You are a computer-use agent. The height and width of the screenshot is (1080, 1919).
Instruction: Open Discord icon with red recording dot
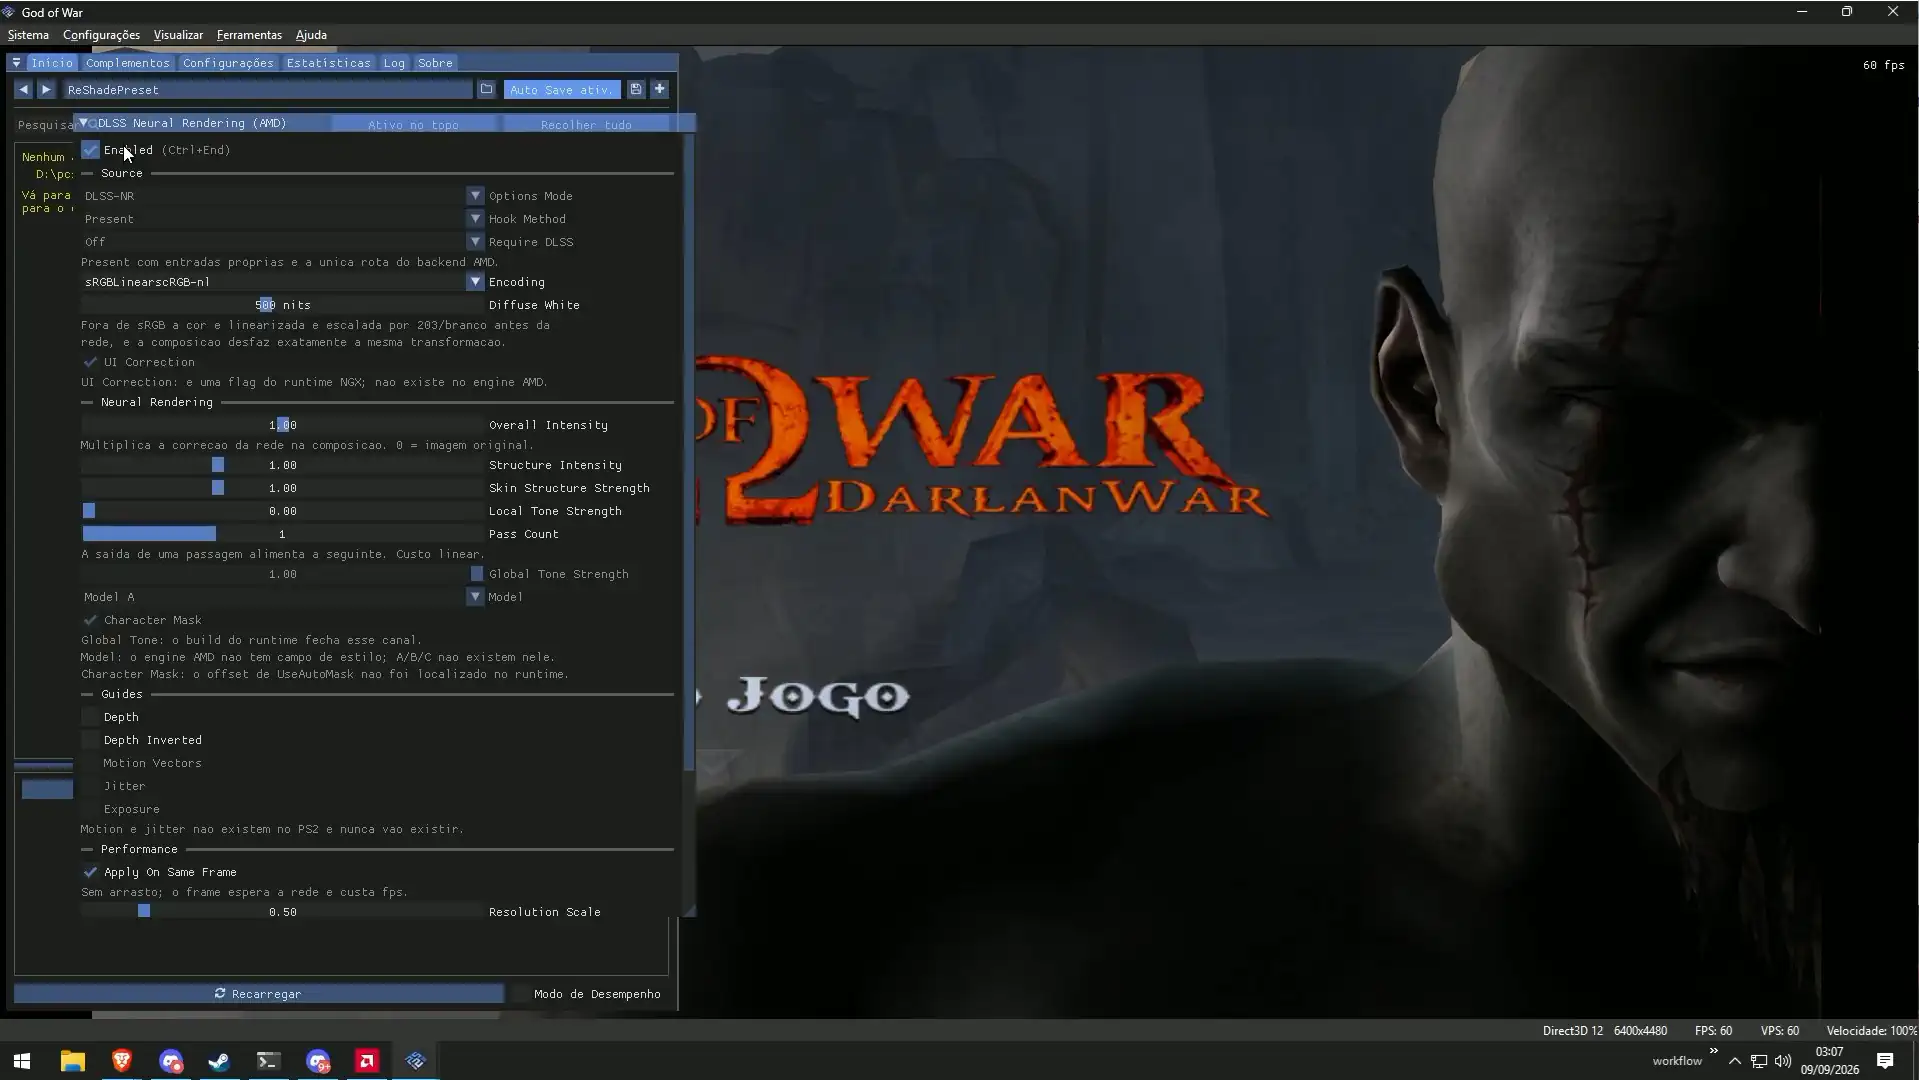[171, 1061]
